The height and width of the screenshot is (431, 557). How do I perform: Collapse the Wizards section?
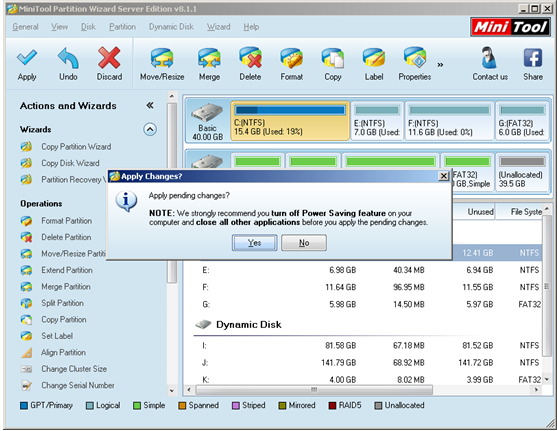(x=150, y=129)
